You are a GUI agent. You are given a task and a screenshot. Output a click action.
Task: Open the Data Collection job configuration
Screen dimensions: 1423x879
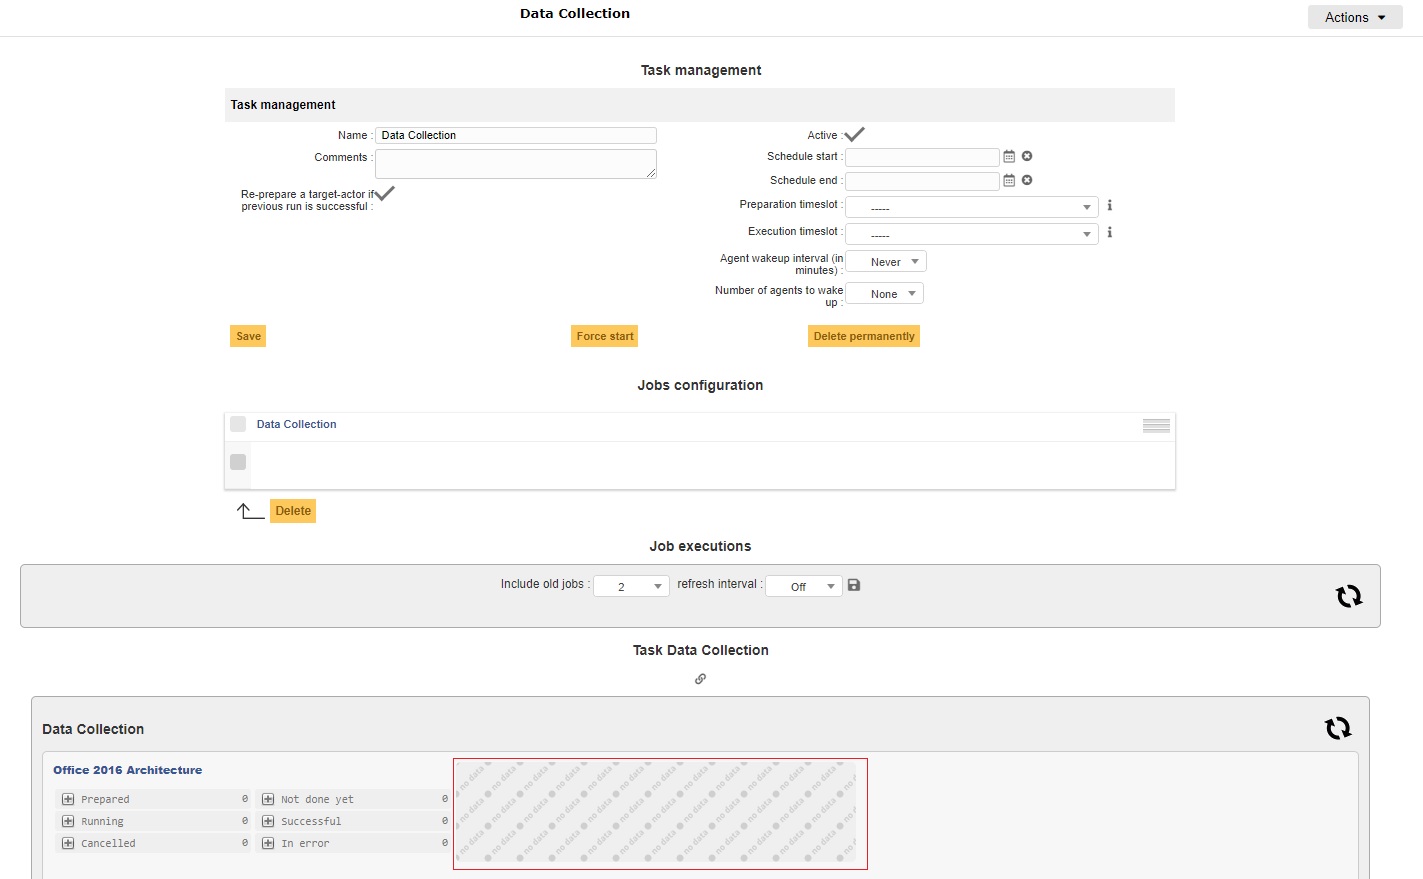click(x=296, y=424)
